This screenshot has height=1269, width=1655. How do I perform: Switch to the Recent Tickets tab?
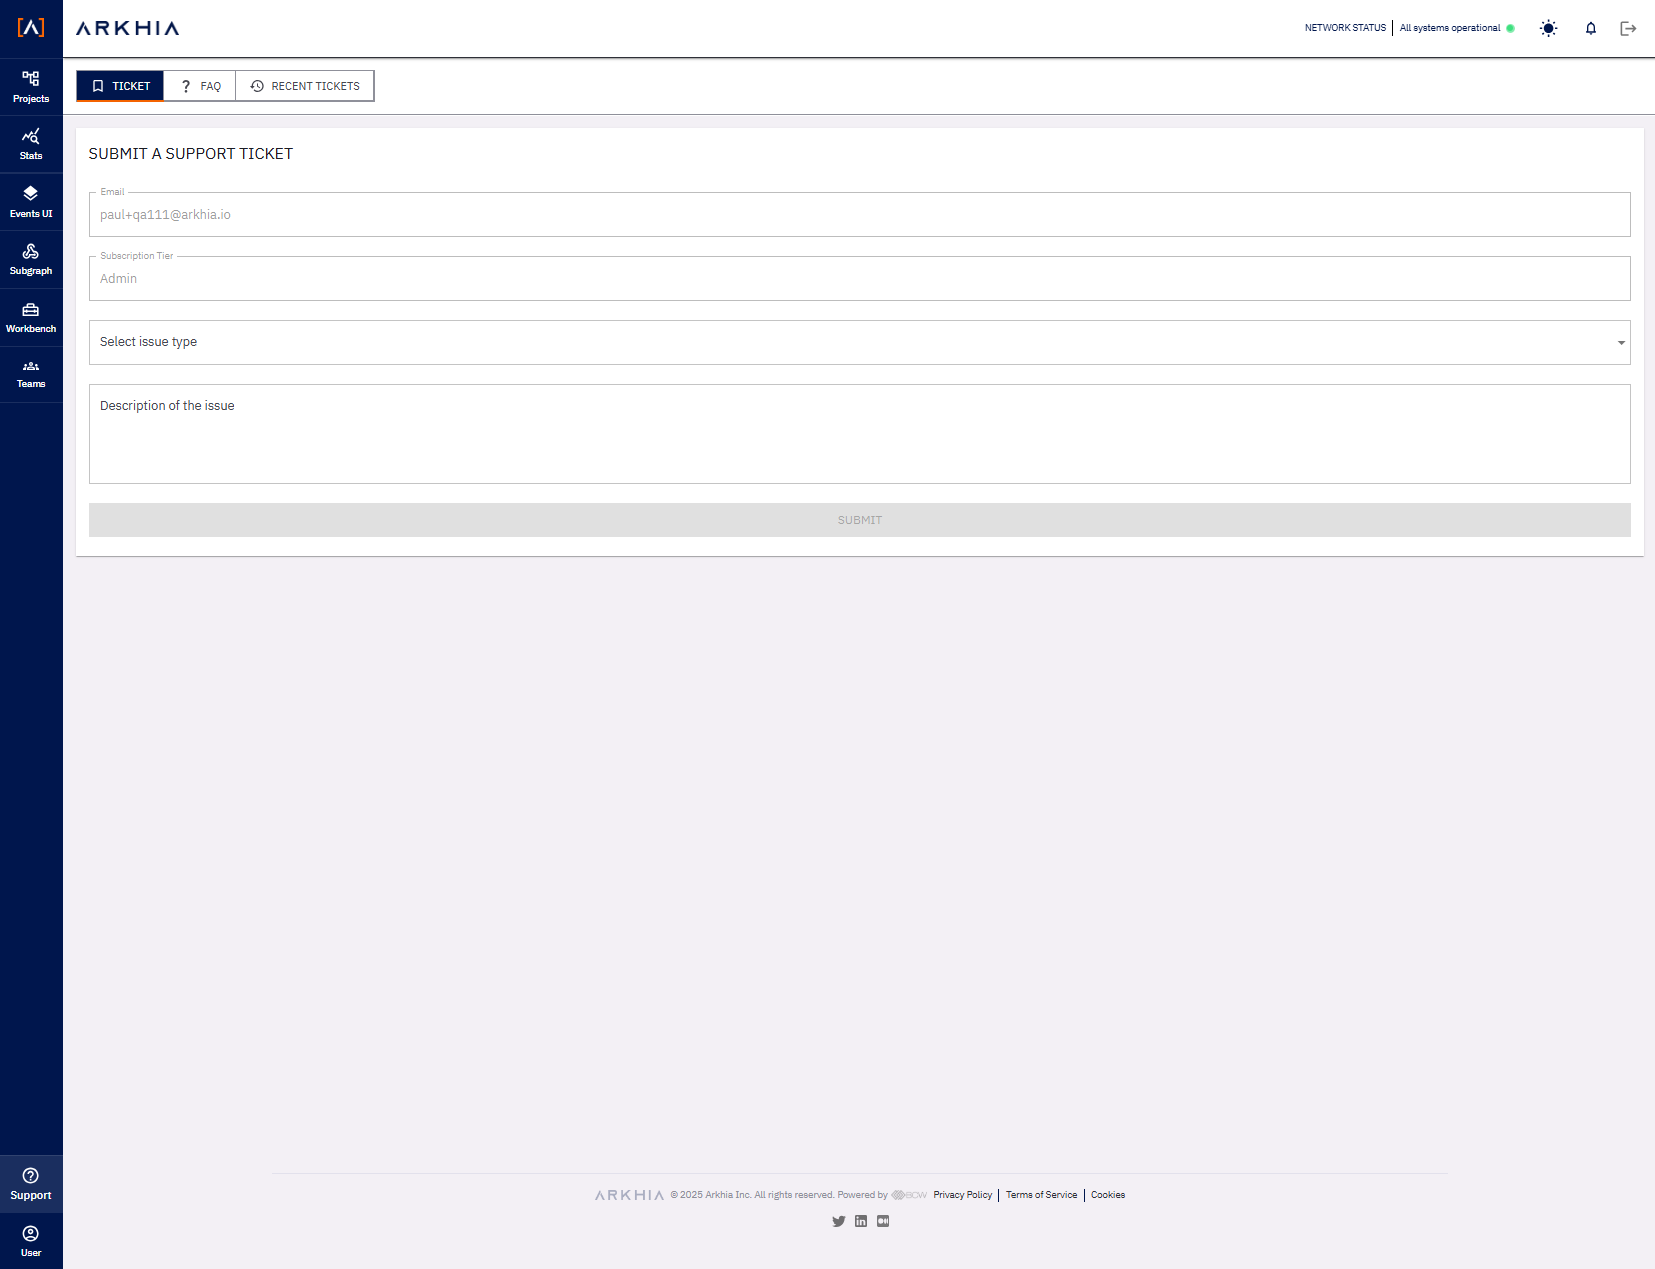click(x=305, y=86)
